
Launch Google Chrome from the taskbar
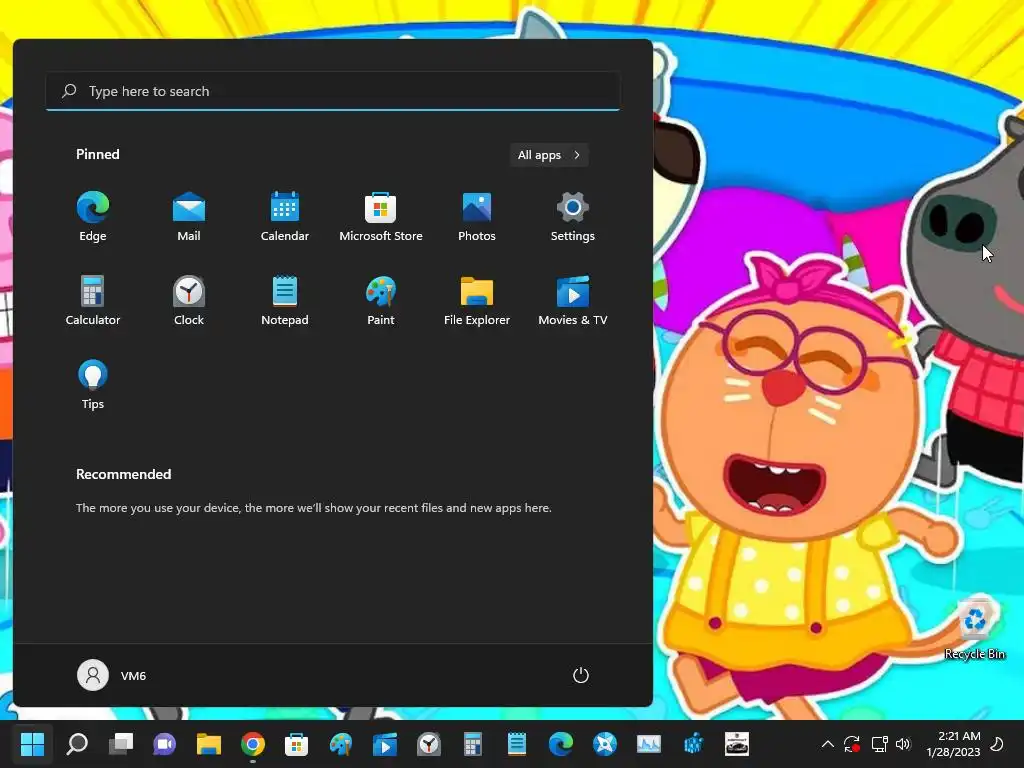(x=253, y=744)
